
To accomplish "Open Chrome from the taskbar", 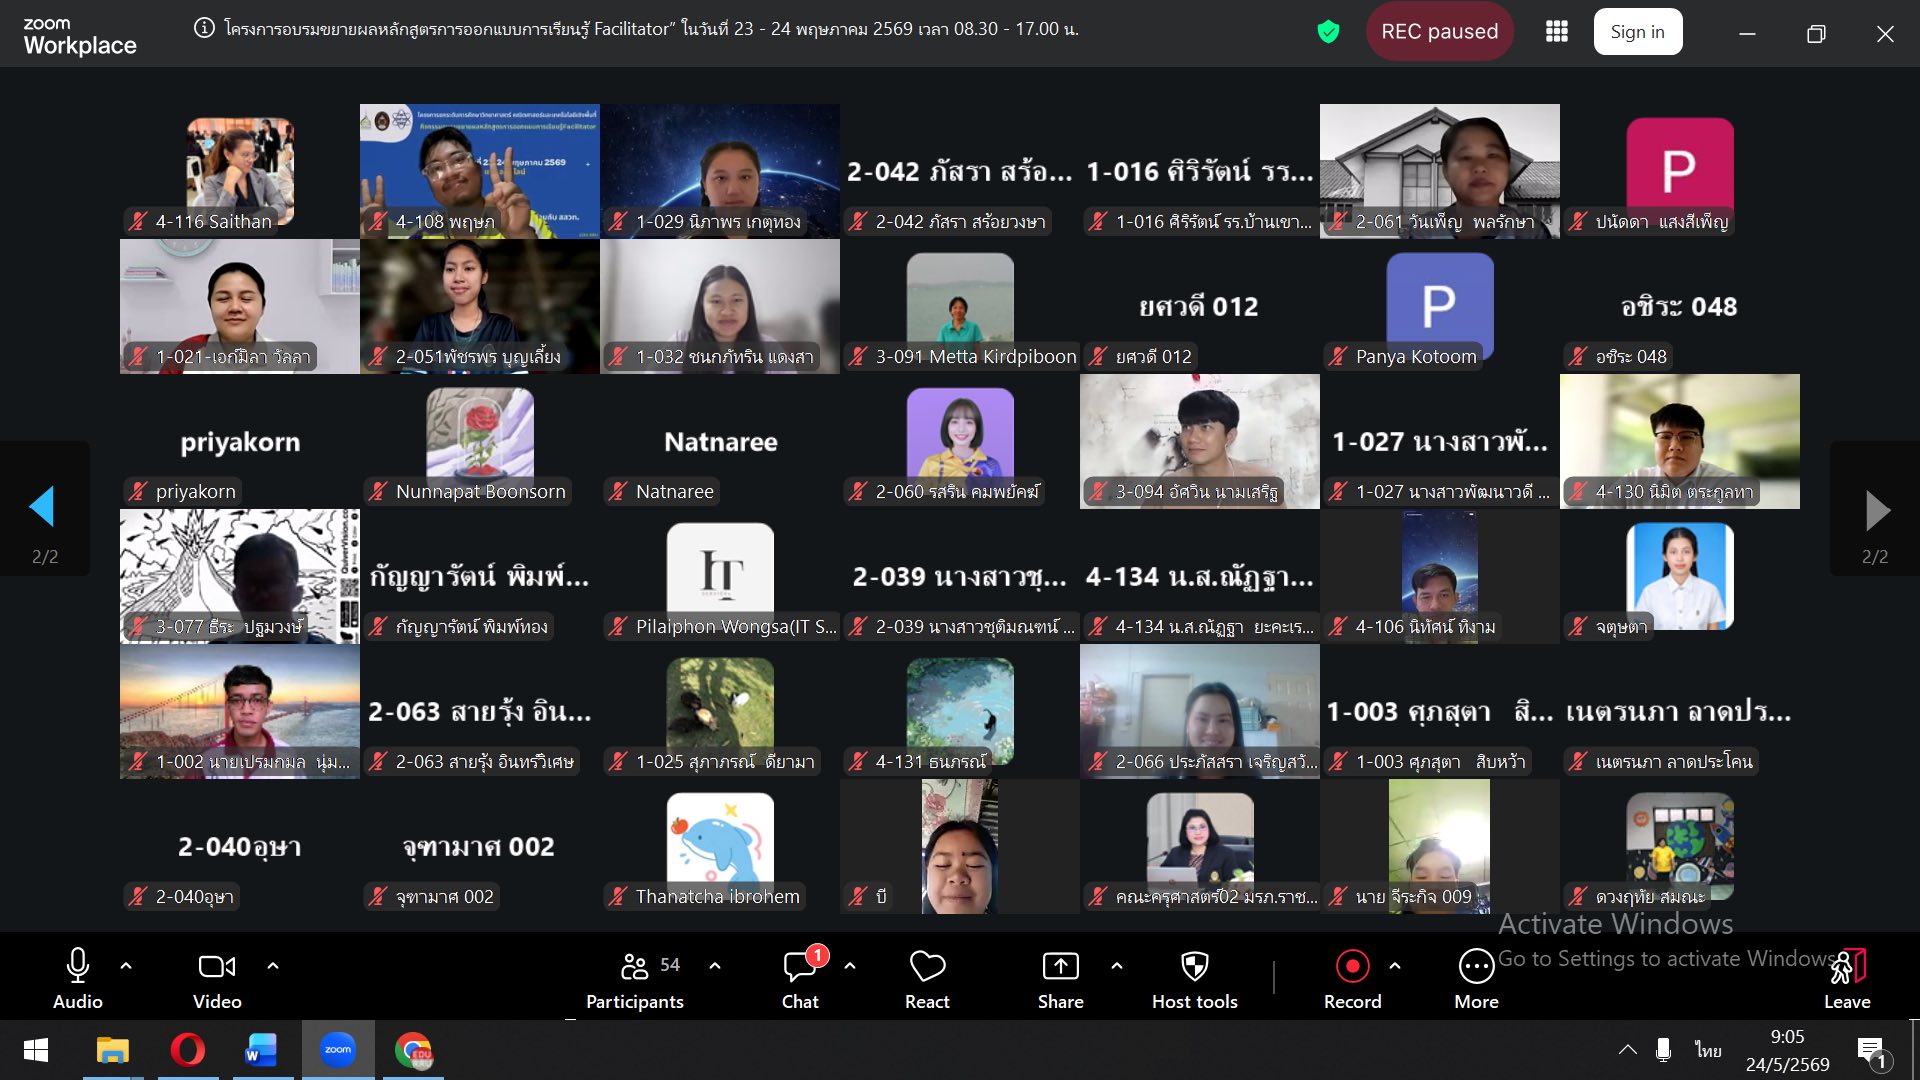I will [x=413, y=1050].
